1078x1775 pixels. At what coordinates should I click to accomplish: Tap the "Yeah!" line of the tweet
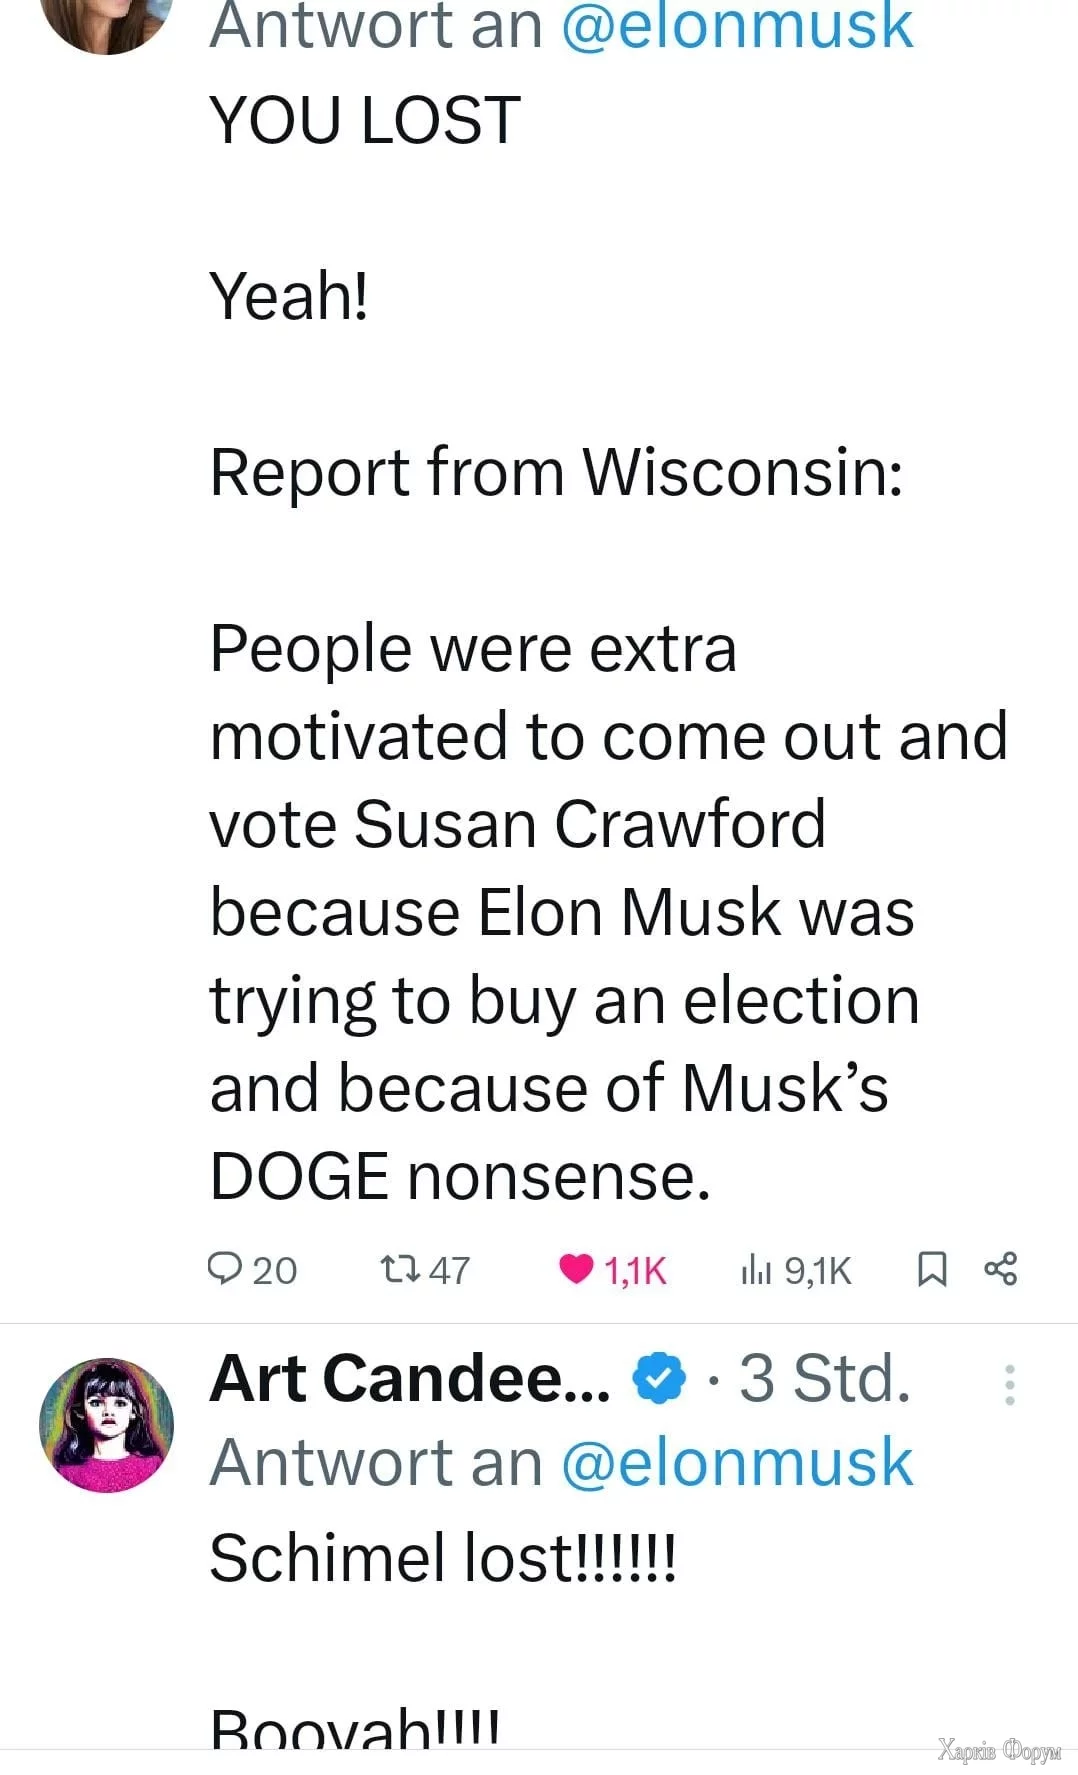pos(289,296)
